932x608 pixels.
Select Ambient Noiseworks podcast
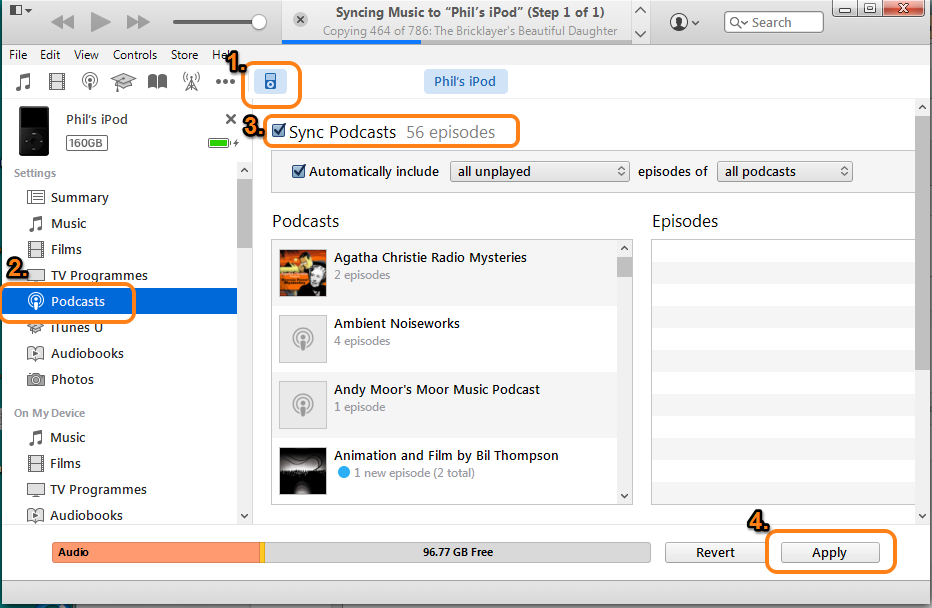[x=445, y=339]
